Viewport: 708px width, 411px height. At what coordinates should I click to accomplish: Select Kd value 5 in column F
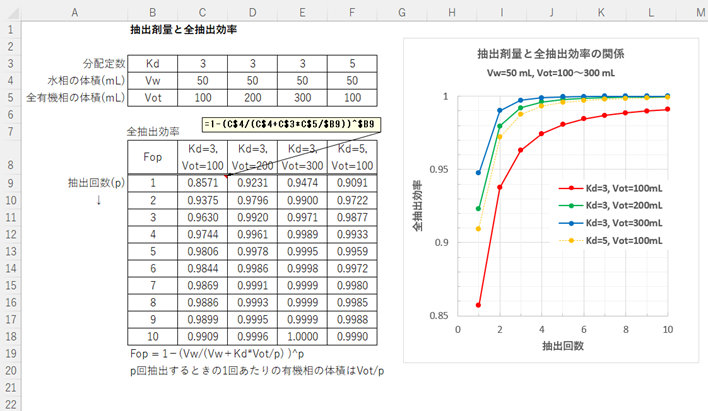click(x=352, y=64)
